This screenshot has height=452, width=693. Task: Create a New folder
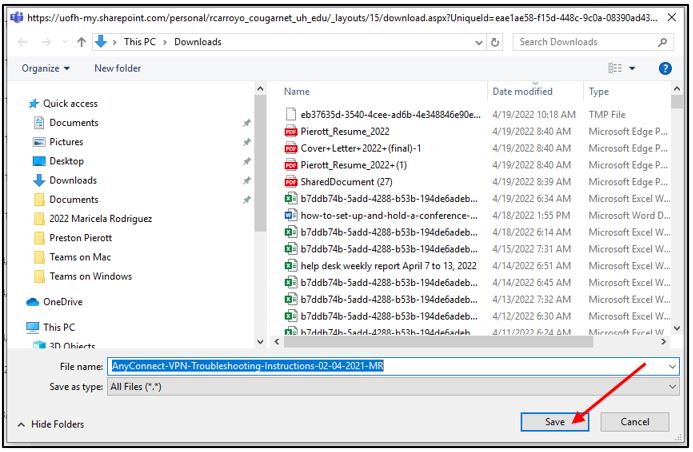click(117, 68)
